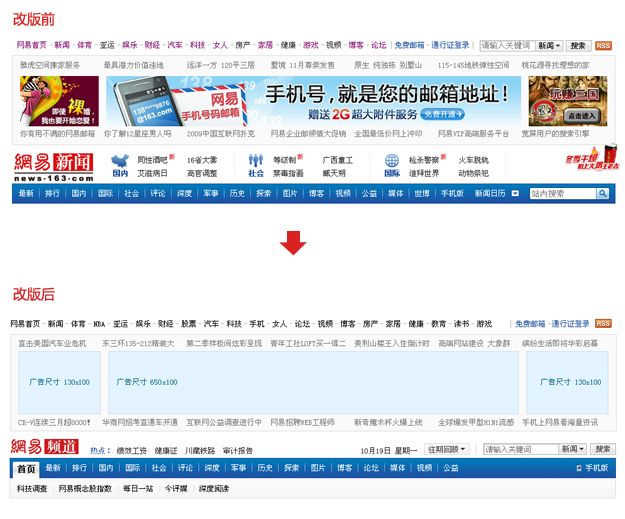
Task: Click the 科技调查 sub-navigation link
Action: pos(32,488)
